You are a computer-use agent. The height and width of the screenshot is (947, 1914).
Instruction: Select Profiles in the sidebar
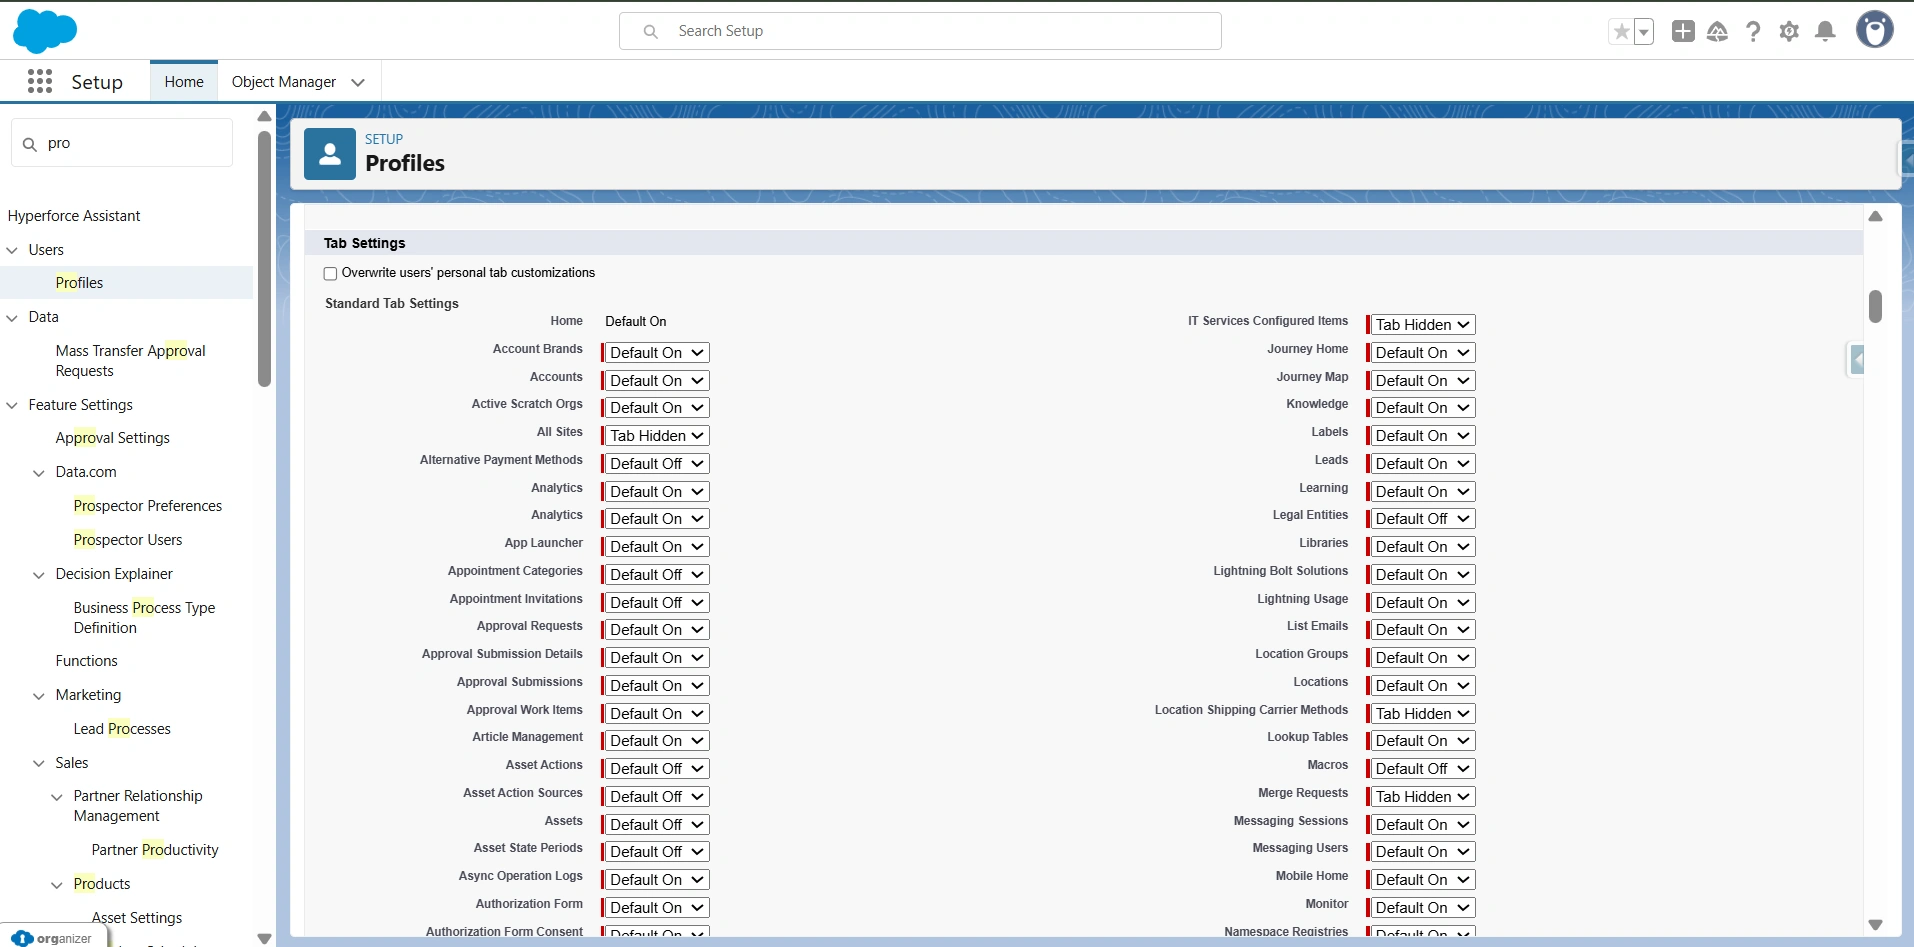[x=79, y=282]
